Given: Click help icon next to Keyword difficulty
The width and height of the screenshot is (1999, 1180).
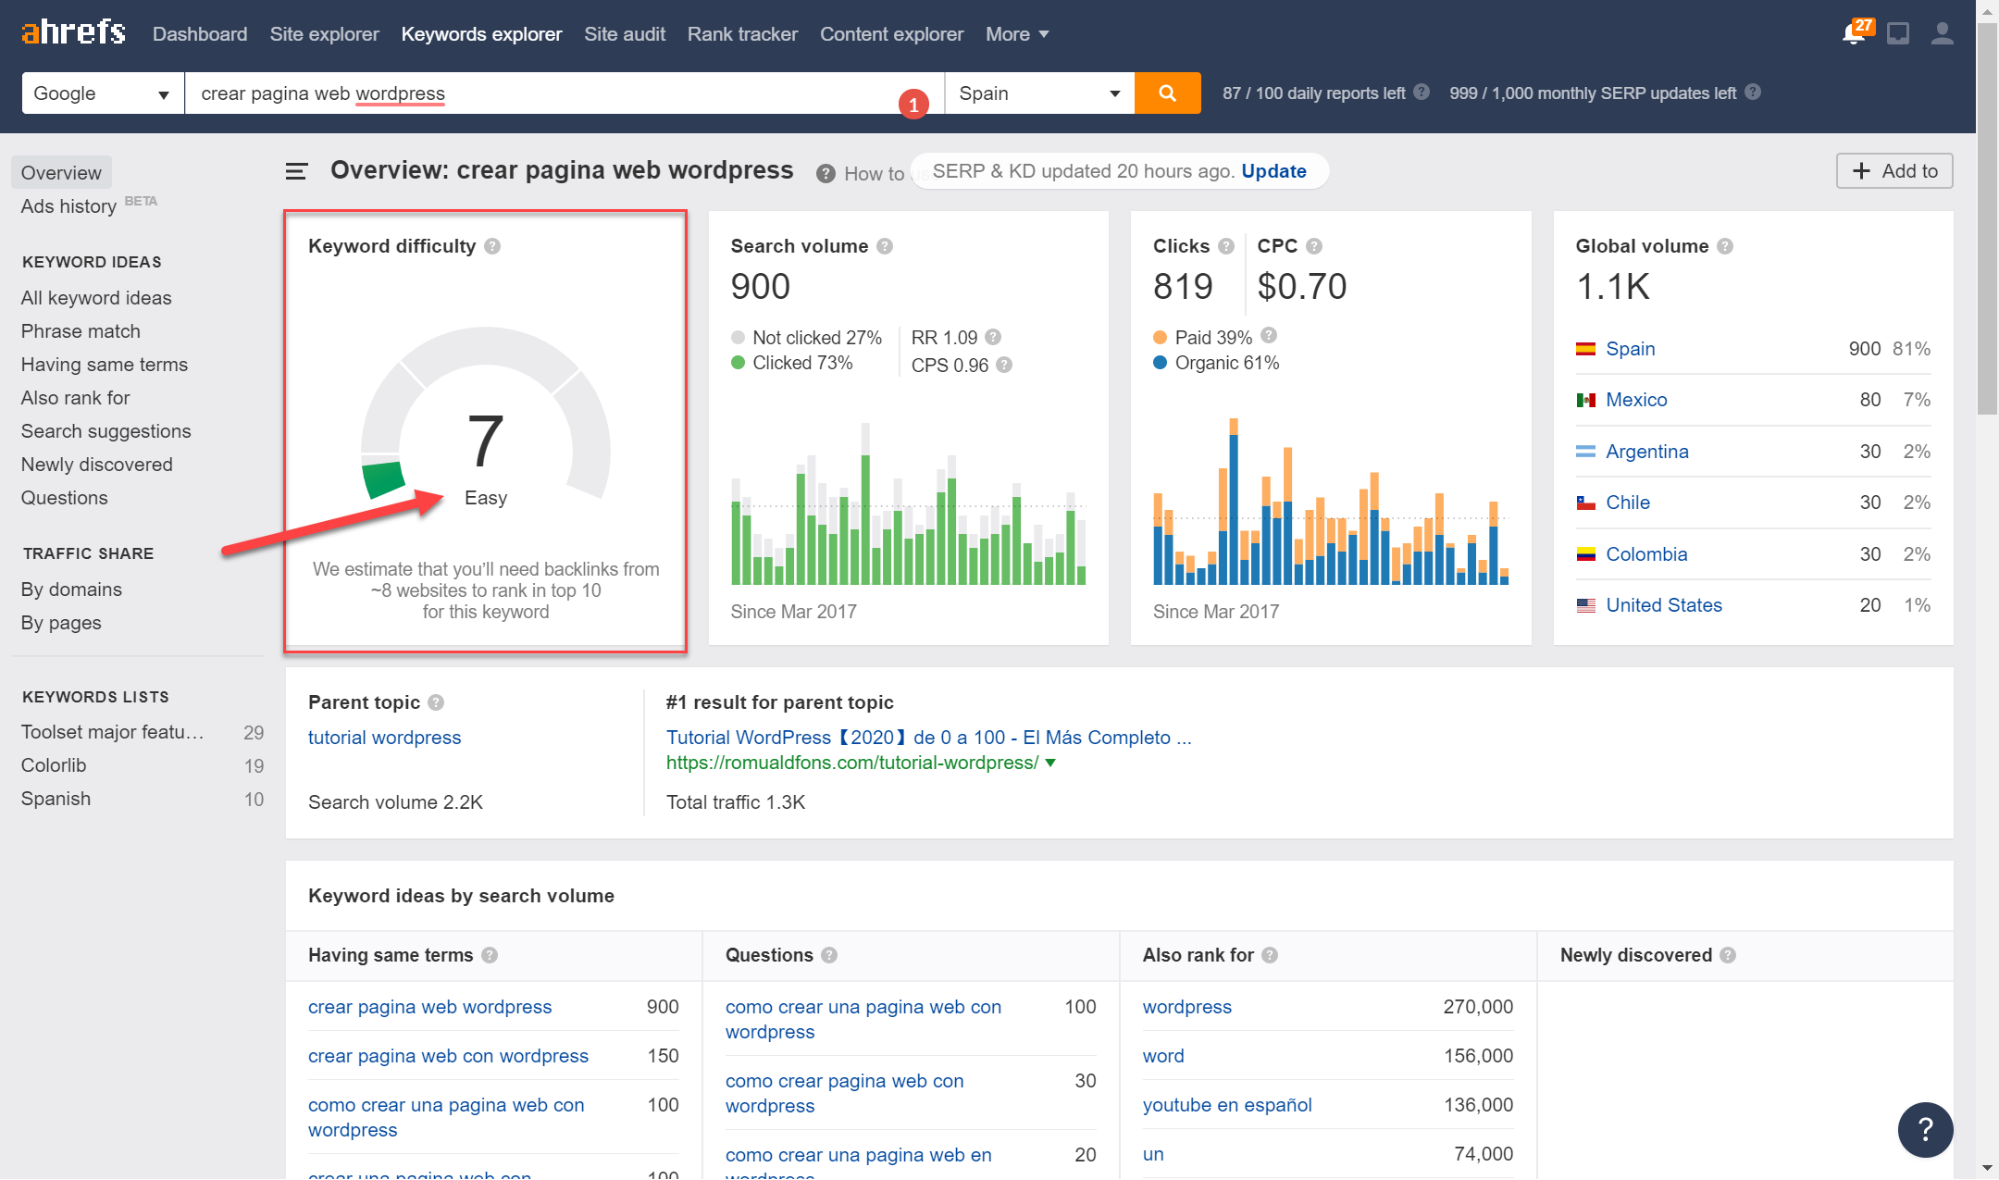Looking at the screenshot, I should [492, 246].
